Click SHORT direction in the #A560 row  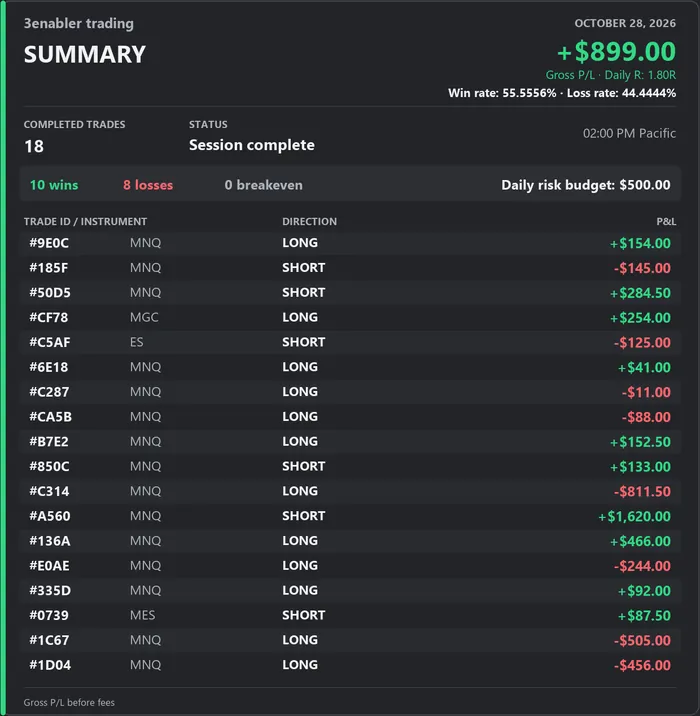[x=304, y=516]
